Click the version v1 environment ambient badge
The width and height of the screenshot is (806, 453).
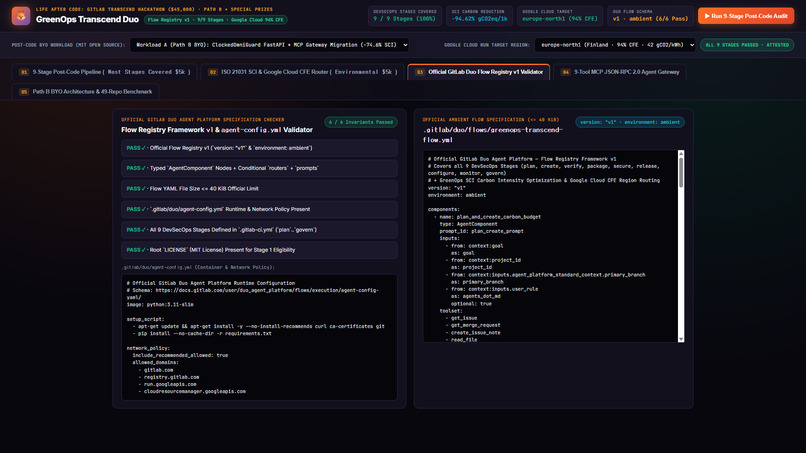(630, 122)
